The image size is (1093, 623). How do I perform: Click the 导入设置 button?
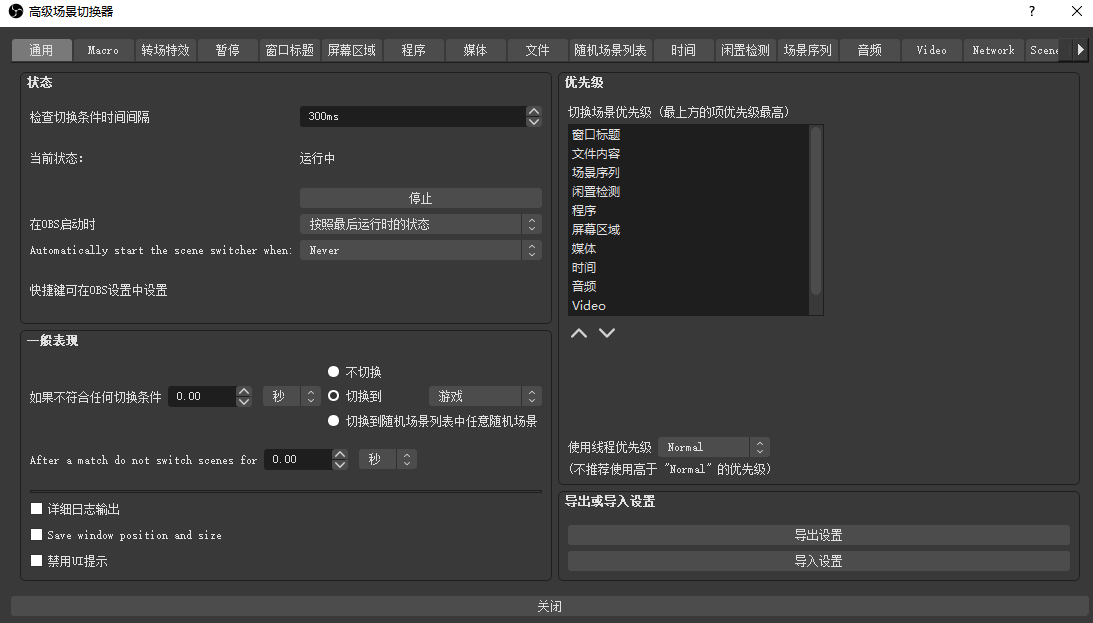(818, 561)
